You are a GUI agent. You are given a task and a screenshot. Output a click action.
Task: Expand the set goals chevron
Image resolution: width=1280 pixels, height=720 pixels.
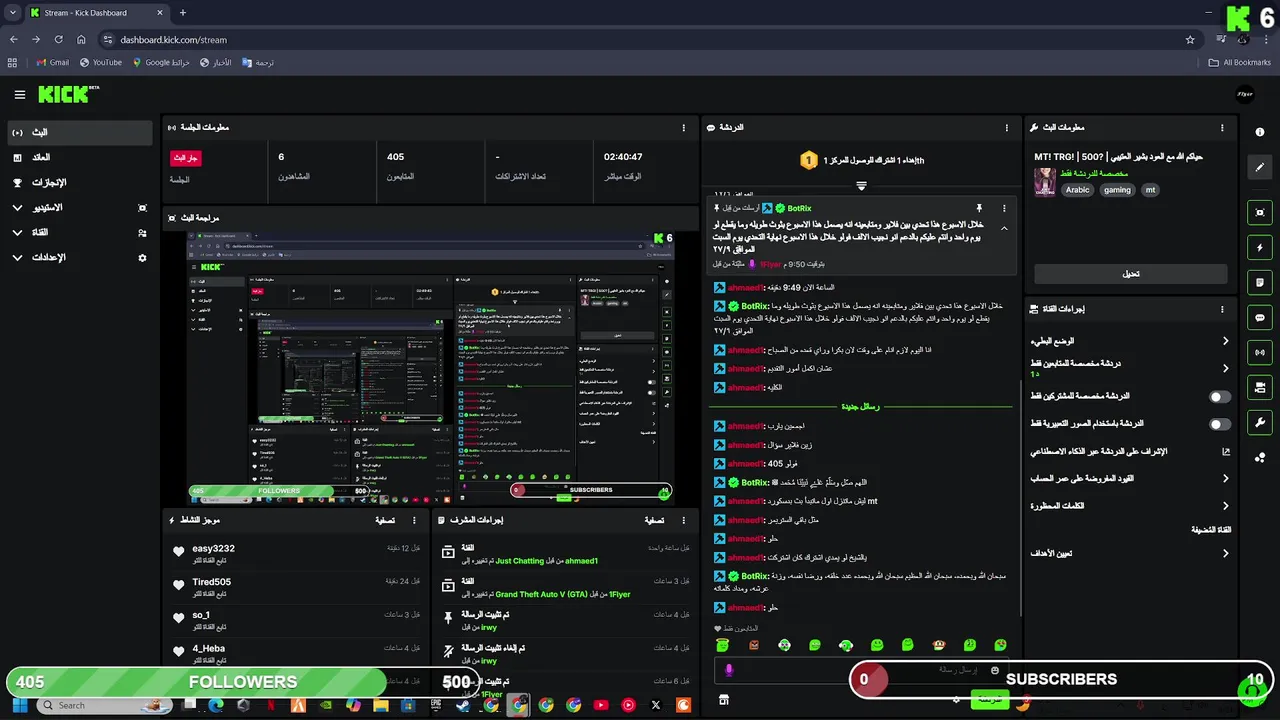click(1225, 553)
